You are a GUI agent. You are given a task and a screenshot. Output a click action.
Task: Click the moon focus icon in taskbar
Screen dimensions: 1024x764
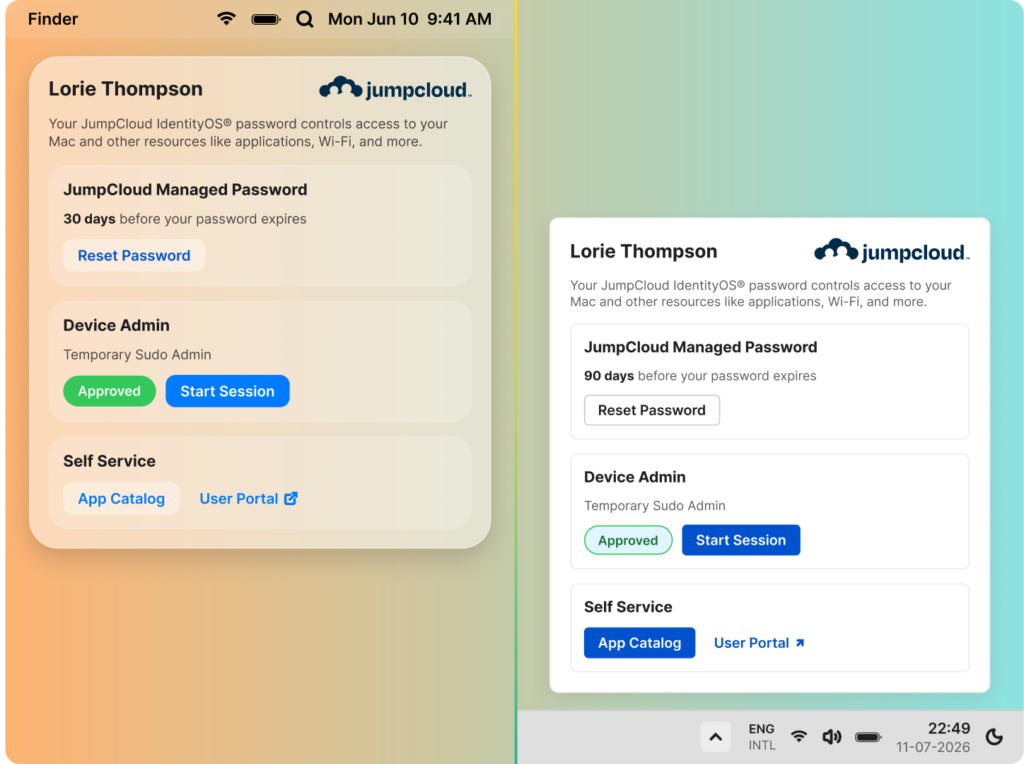pyautogui.click(x=994, y=737)
